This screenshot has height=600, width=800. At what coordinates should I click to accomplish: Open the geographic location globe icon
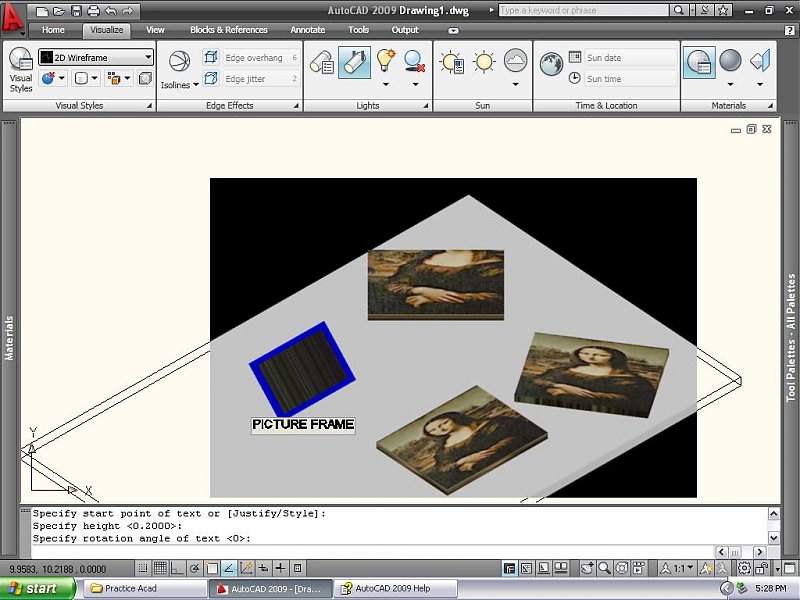[x=551, y=63]
